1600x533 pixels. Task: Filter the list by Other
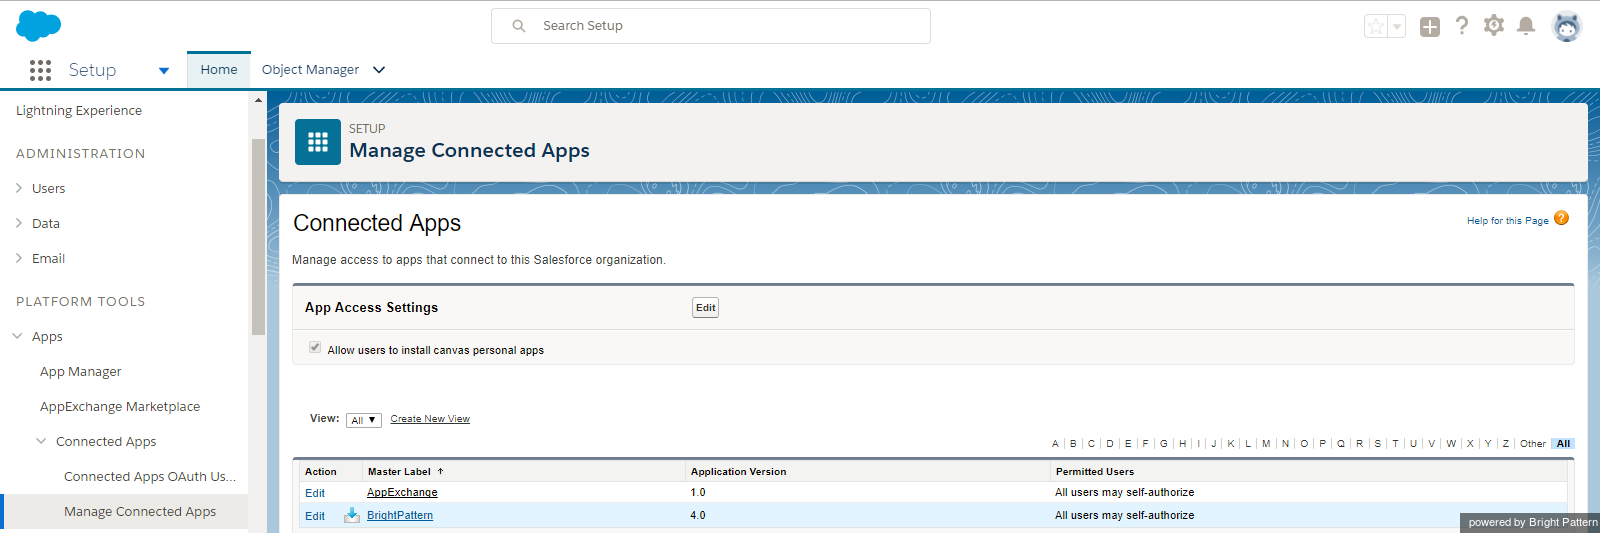click(x=1533, y=443)
